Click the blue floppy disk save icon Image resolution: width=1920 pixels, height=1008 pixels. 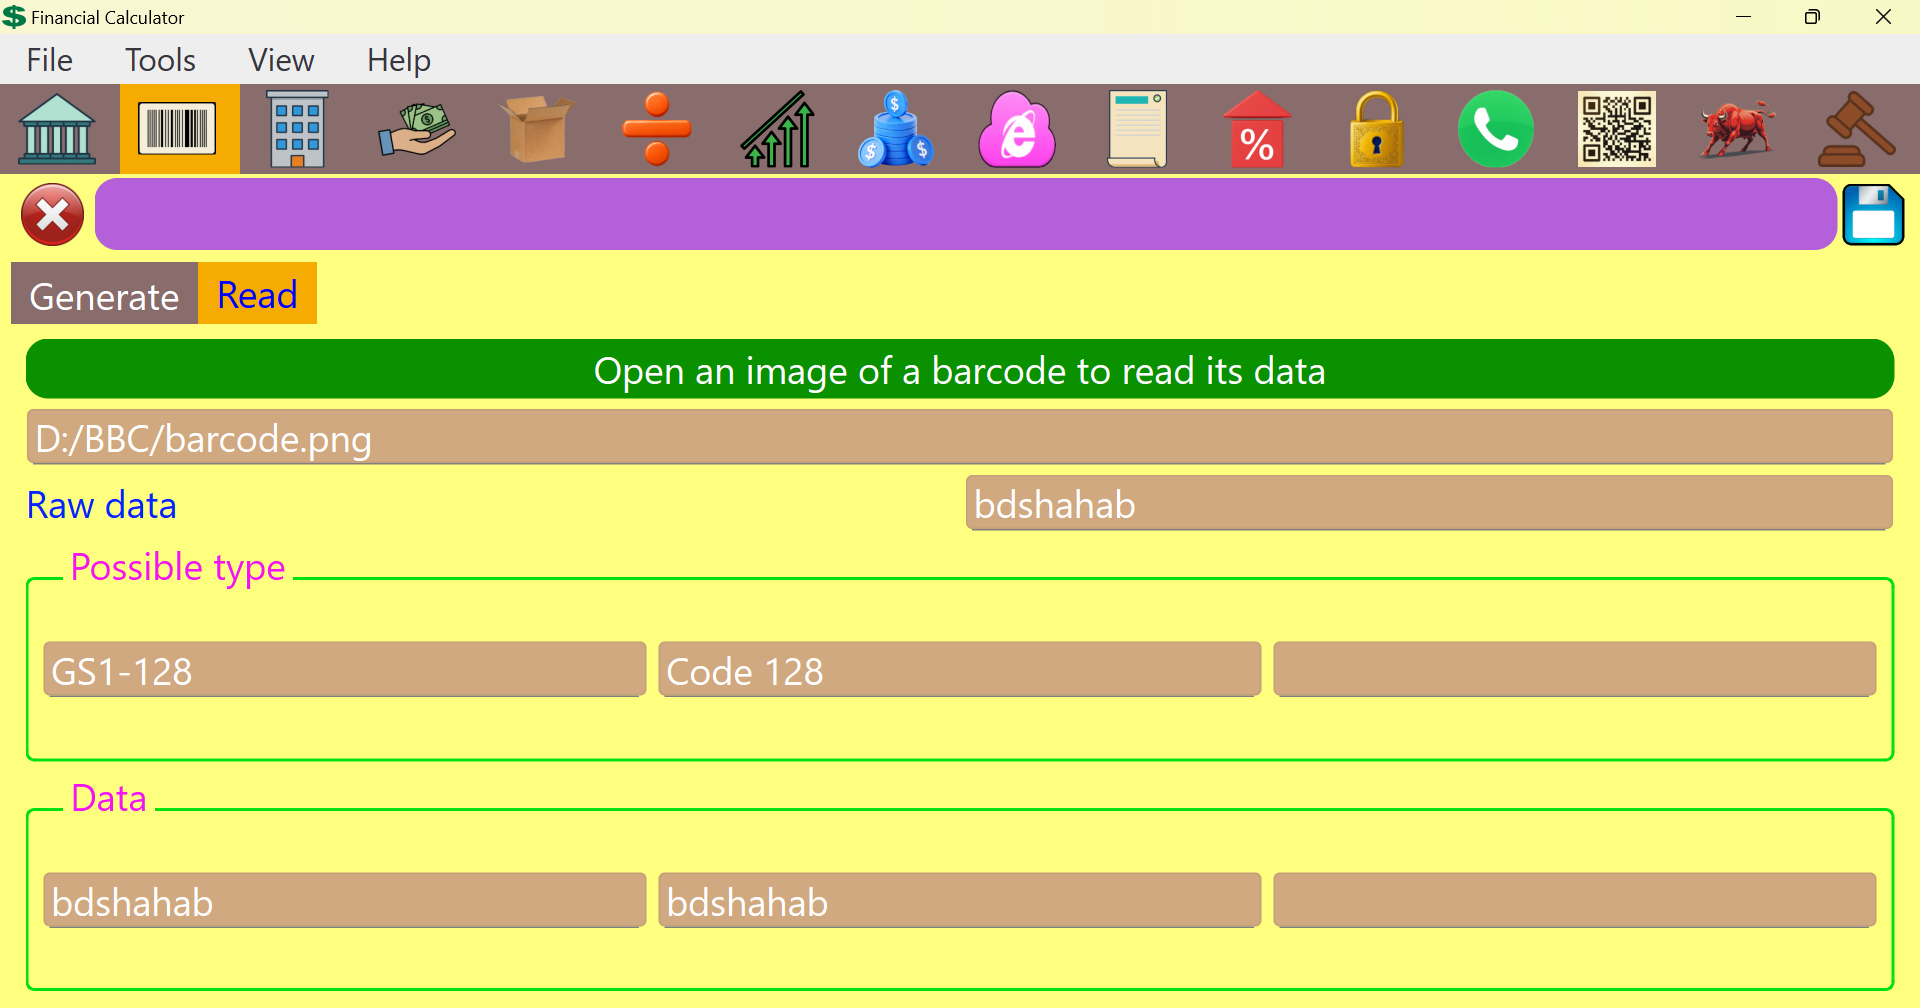[1873, 215]
